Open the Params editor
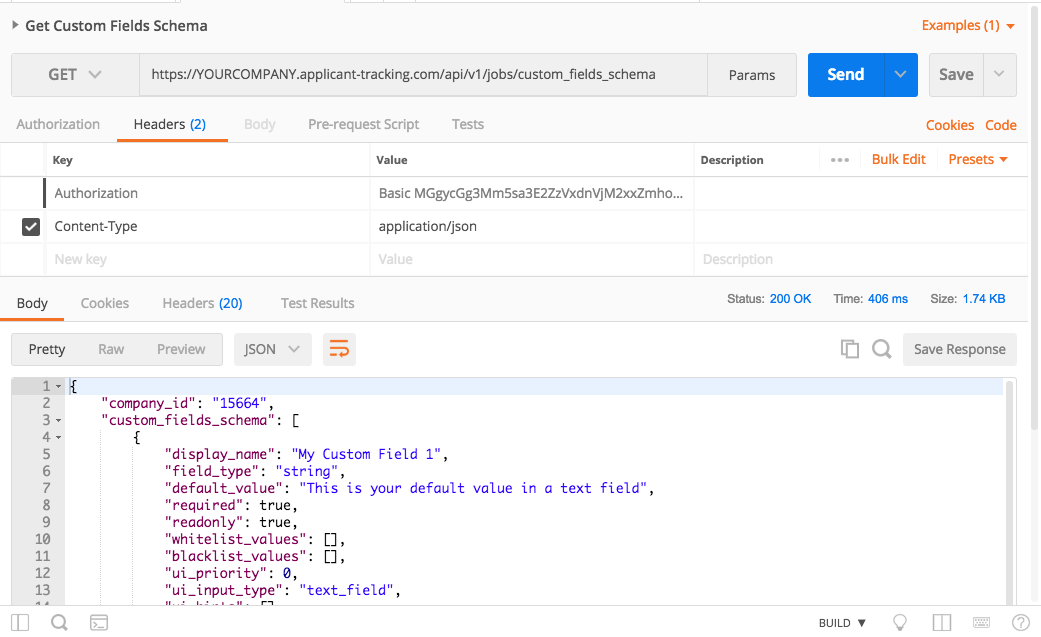Viewport: 1041px width, 637px height. click(752, 75)
